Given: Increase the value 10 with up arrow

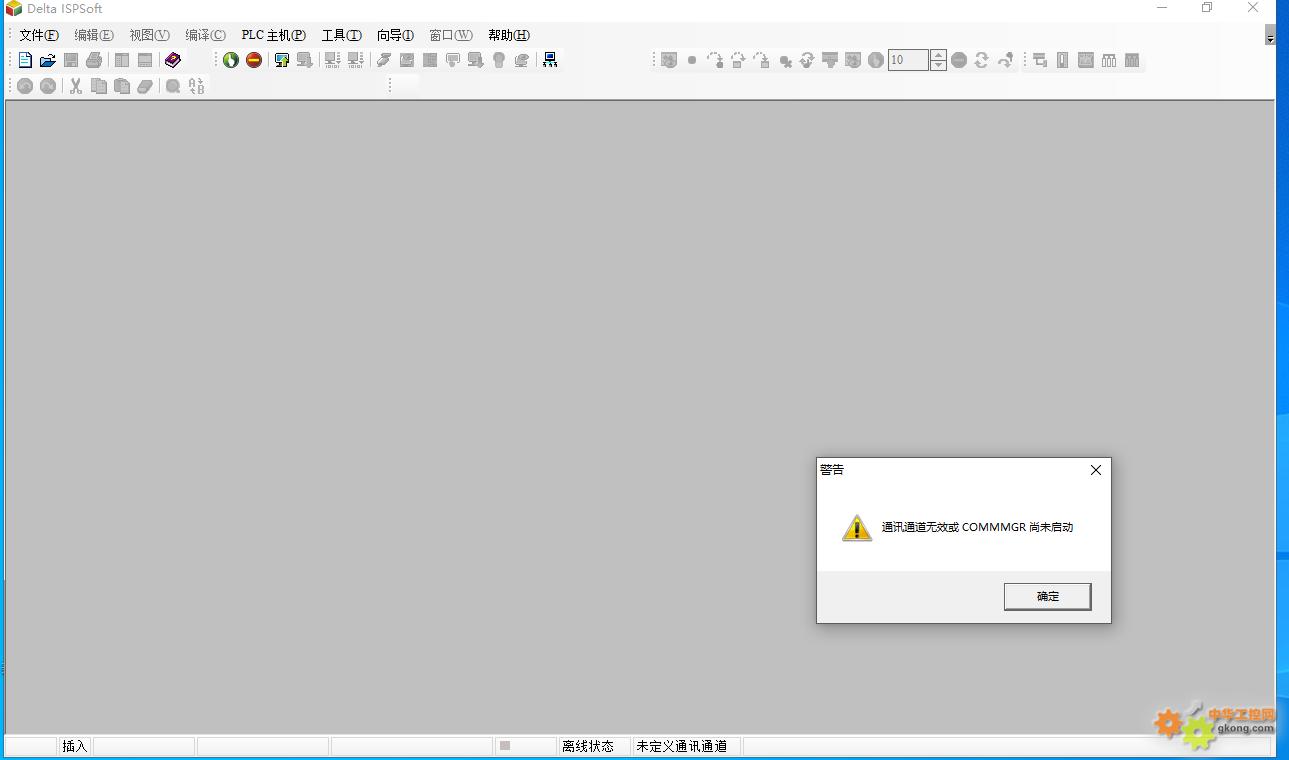Looking at the screenshot, I should click(x=938, y=55).
